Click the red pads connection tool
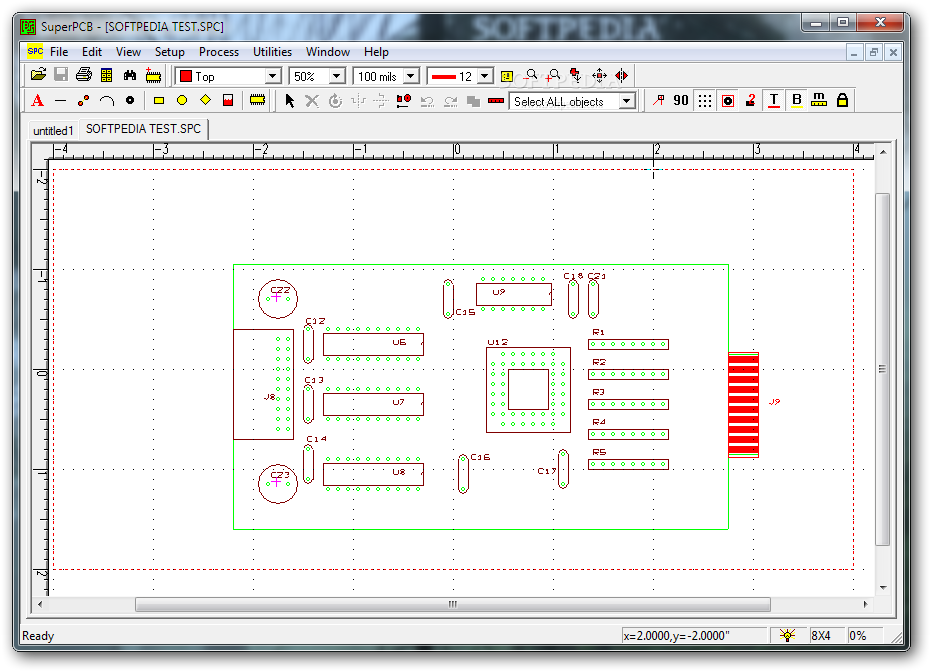931x672 pixels. click(404, 100)
